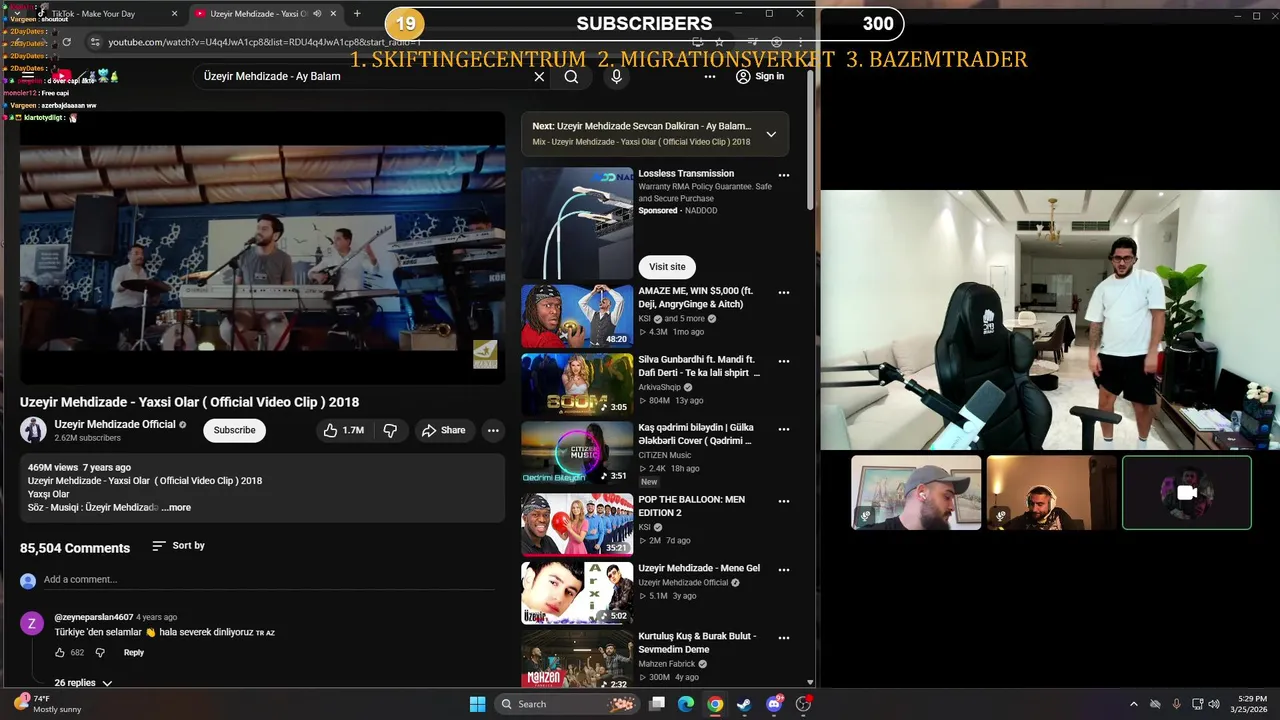This screenshot has height=720, width=1280.
Task: Open the YouTube hamburger guide menu
Action: click(x=28, y=77)
